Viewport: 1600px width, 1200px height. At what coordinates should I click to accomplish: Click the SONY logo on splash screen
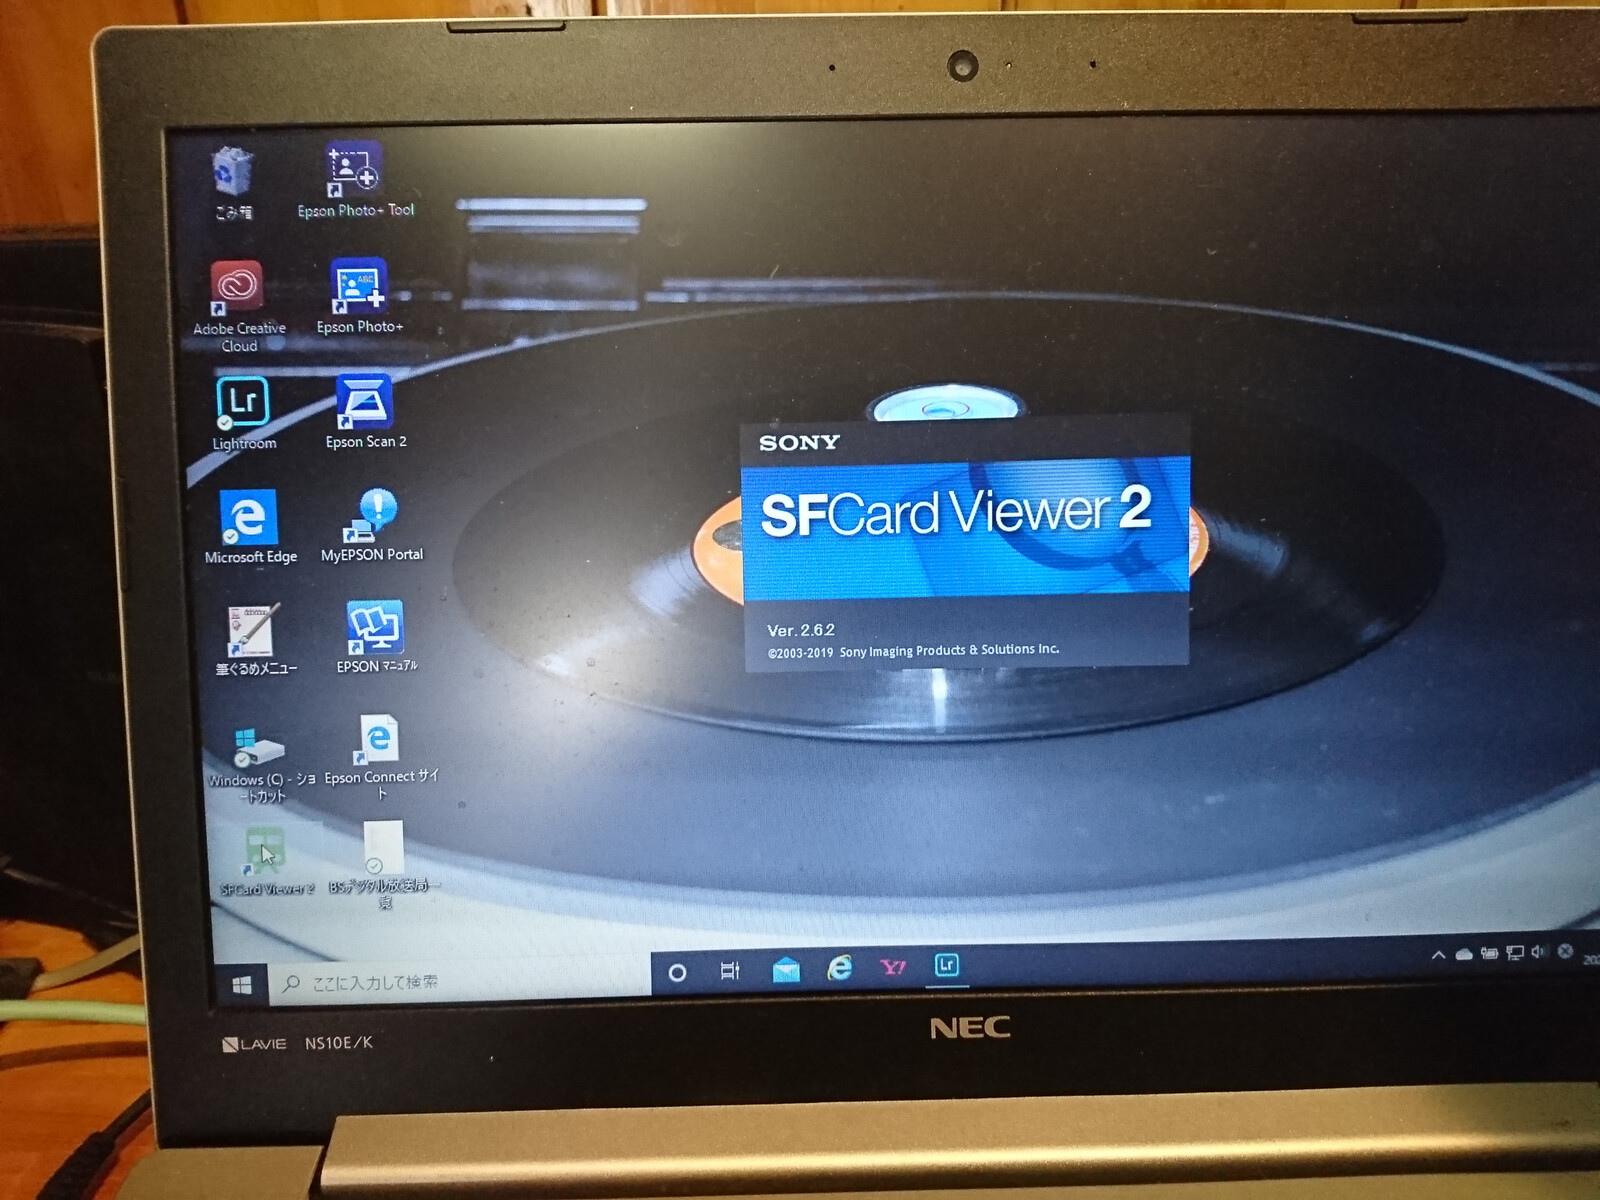799,443
